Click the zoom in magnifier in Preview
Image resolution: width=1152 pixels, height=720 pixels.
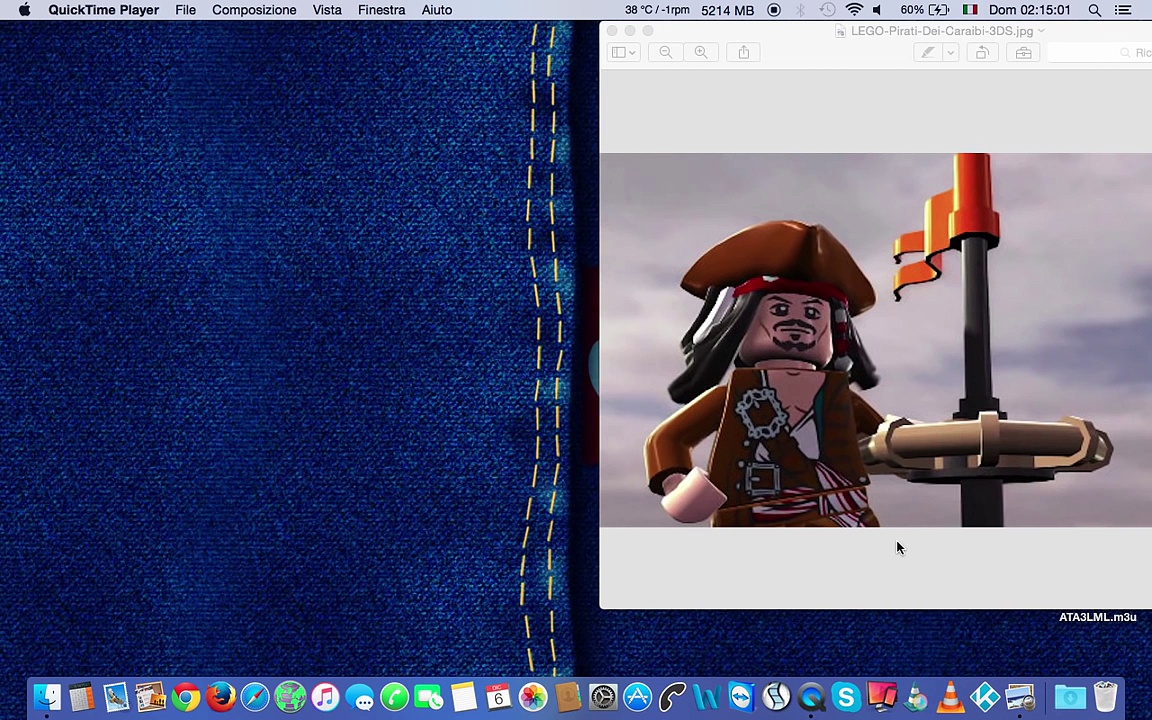tap(701, 53)
